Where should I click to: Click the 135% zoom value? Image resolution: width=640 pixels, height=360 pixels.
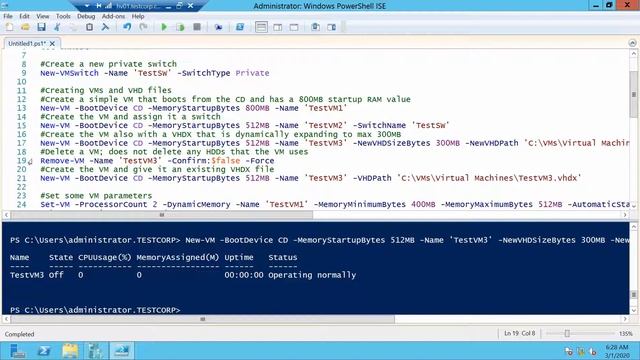(626, 333)
